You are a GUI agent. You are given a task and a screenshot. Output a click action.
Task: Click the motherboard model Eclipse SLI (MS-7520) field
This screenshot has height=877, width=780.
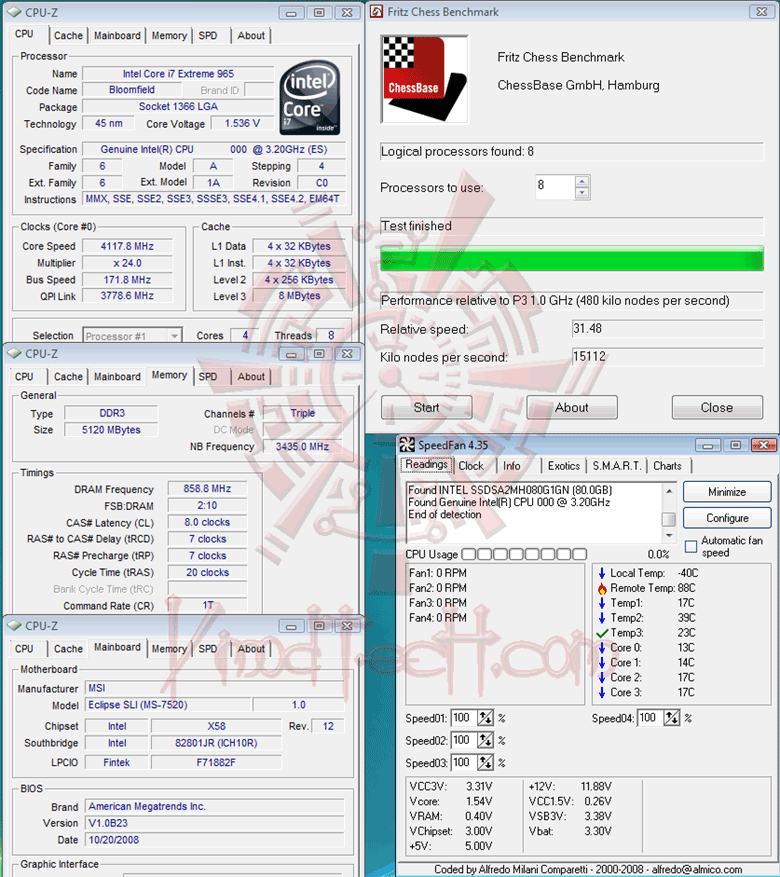click(x=168, y=705)
